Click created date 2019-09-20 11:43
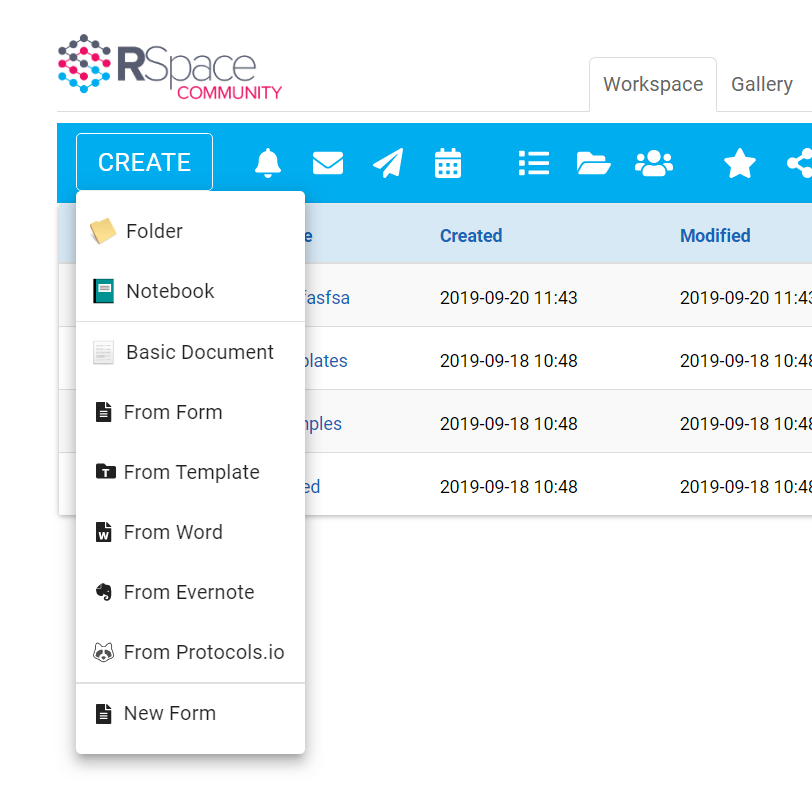The height and width of the screenshot is (792, 812). point(509,298)
